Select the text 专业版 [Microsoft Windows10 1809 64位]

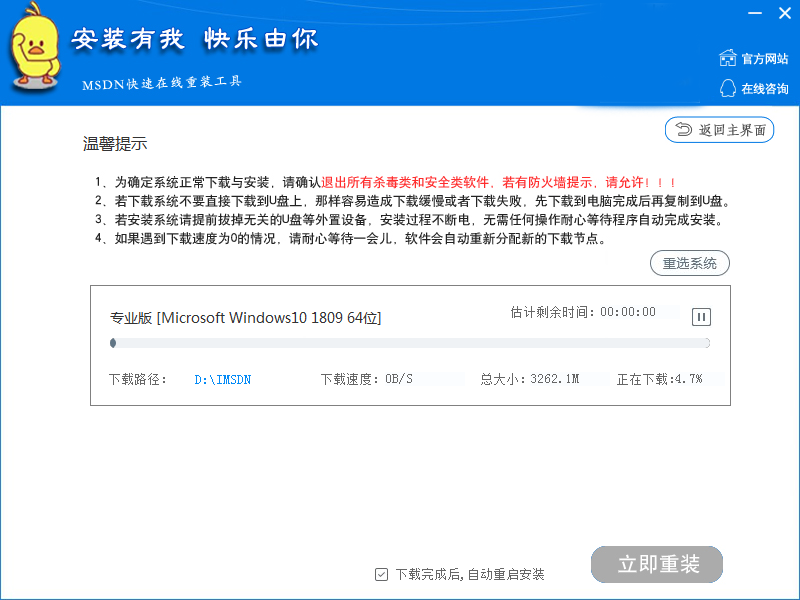coord(245,318)
